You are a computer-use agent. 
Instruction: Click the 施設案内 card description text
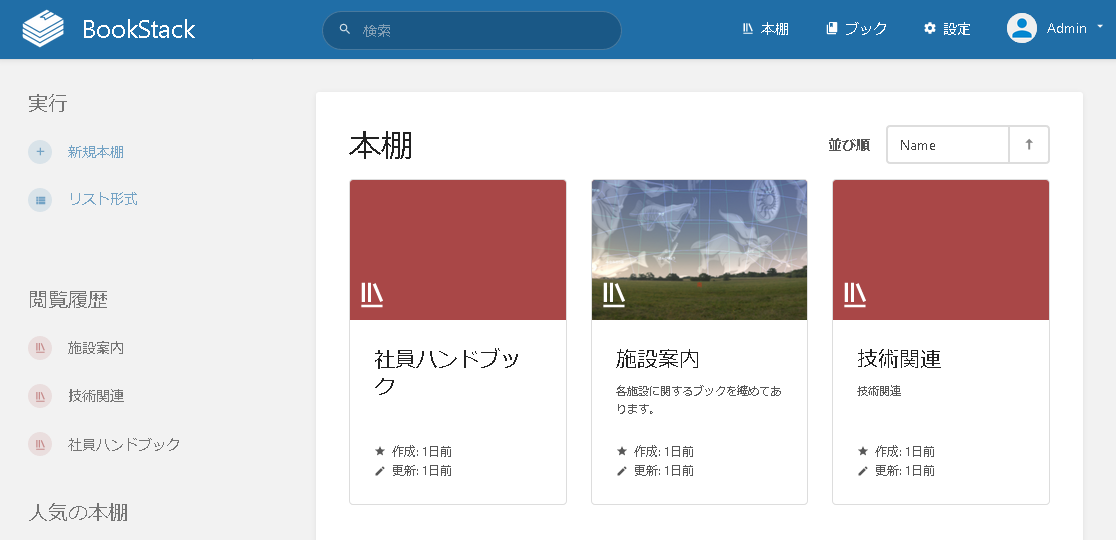[698, 401]
